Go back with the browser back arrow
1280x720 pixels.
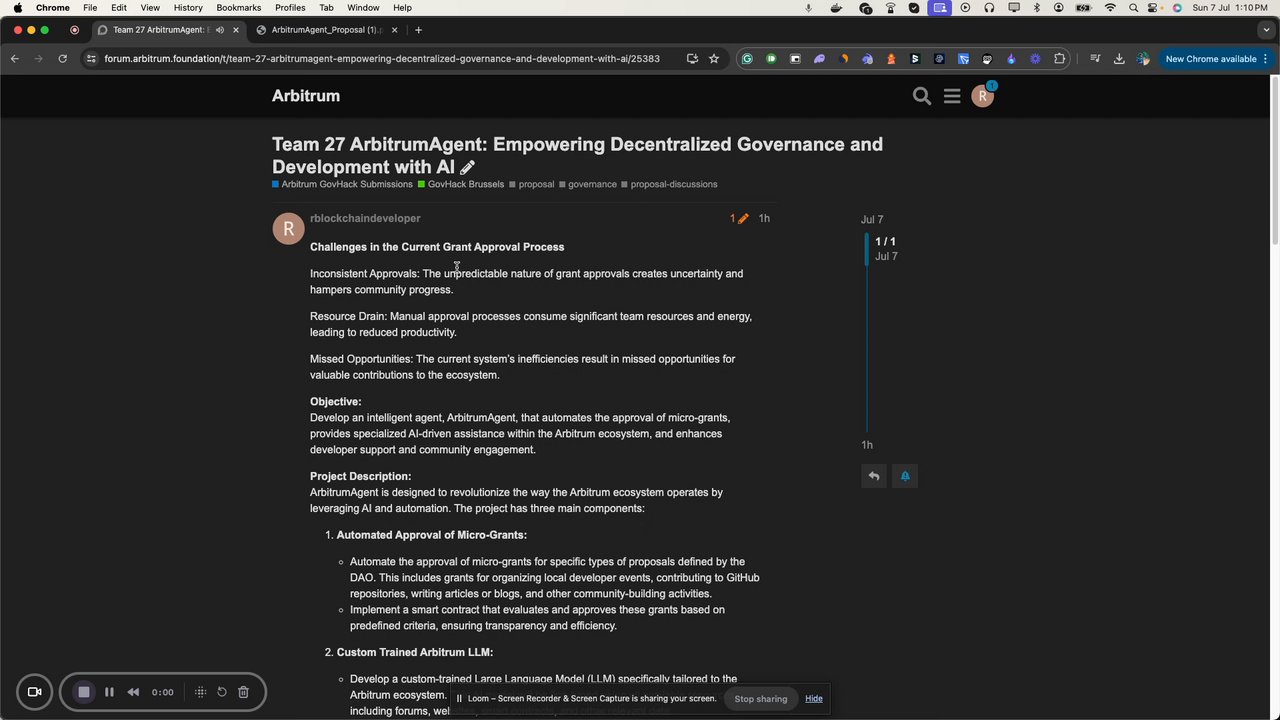pos(15,59)
